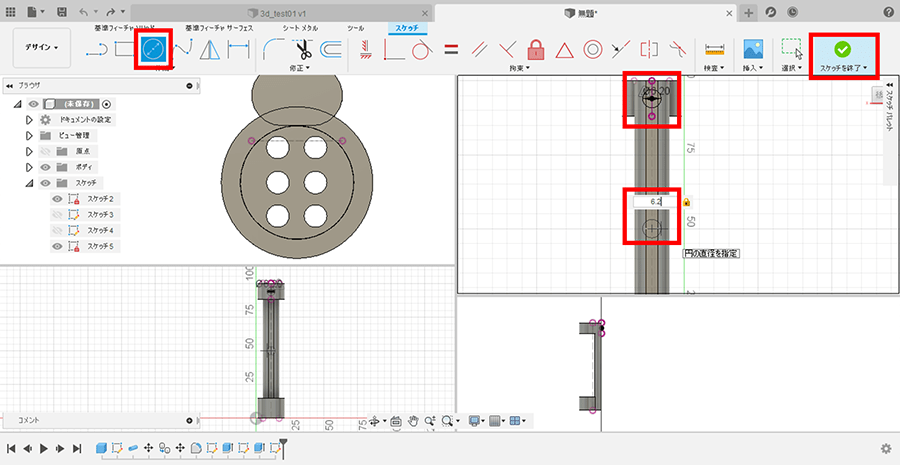Click the fillet sketch tool

[x=274, y=49]
